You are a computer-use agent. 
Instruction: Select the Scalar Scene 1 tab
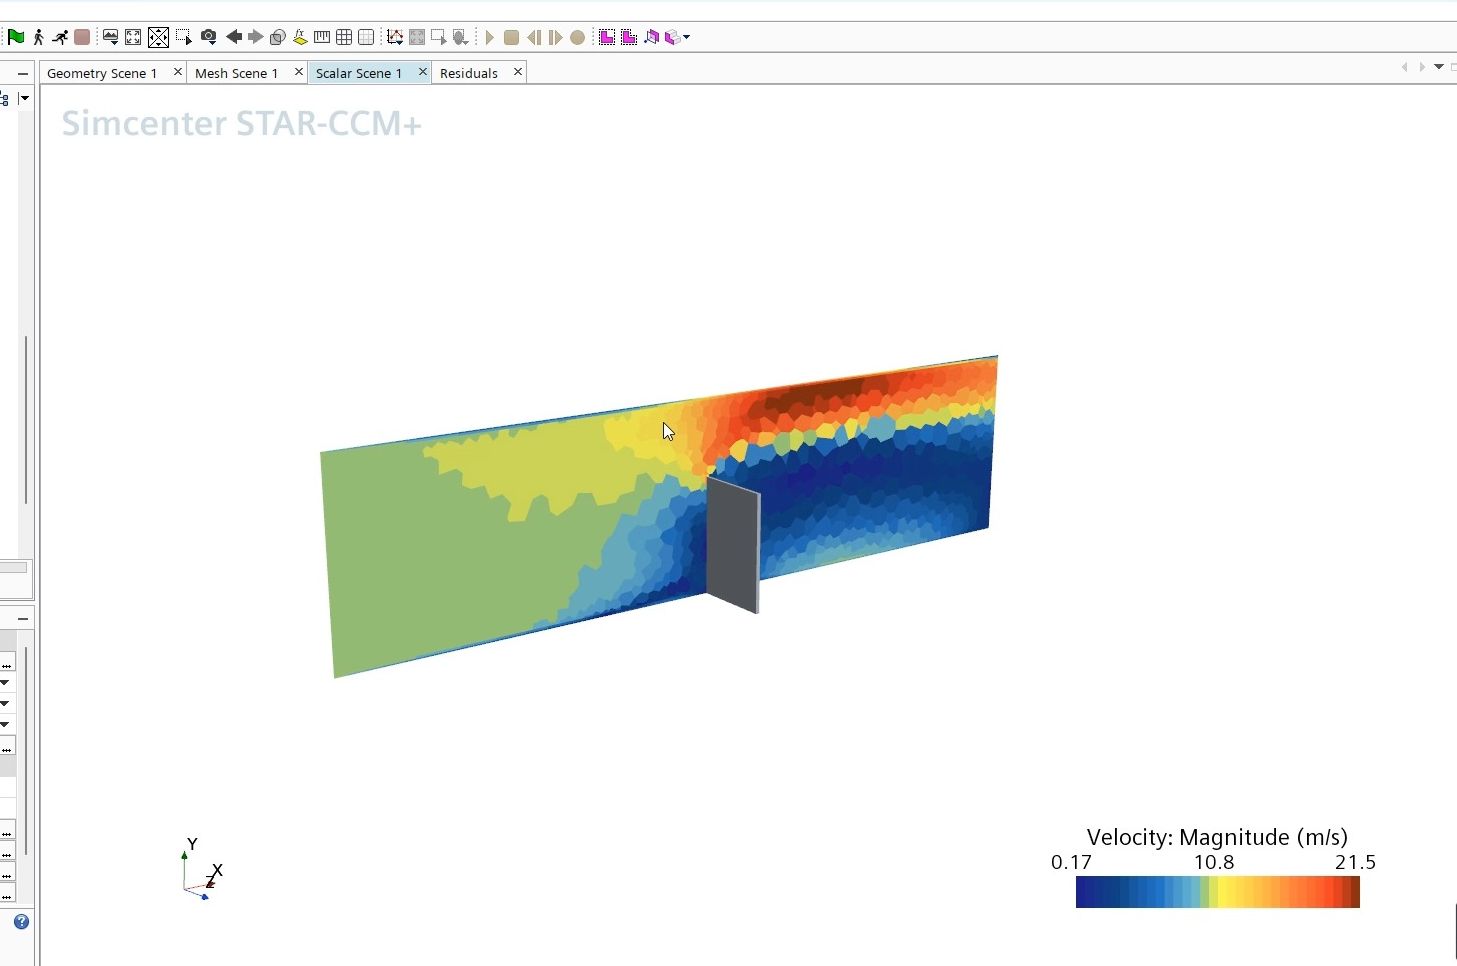359,73
